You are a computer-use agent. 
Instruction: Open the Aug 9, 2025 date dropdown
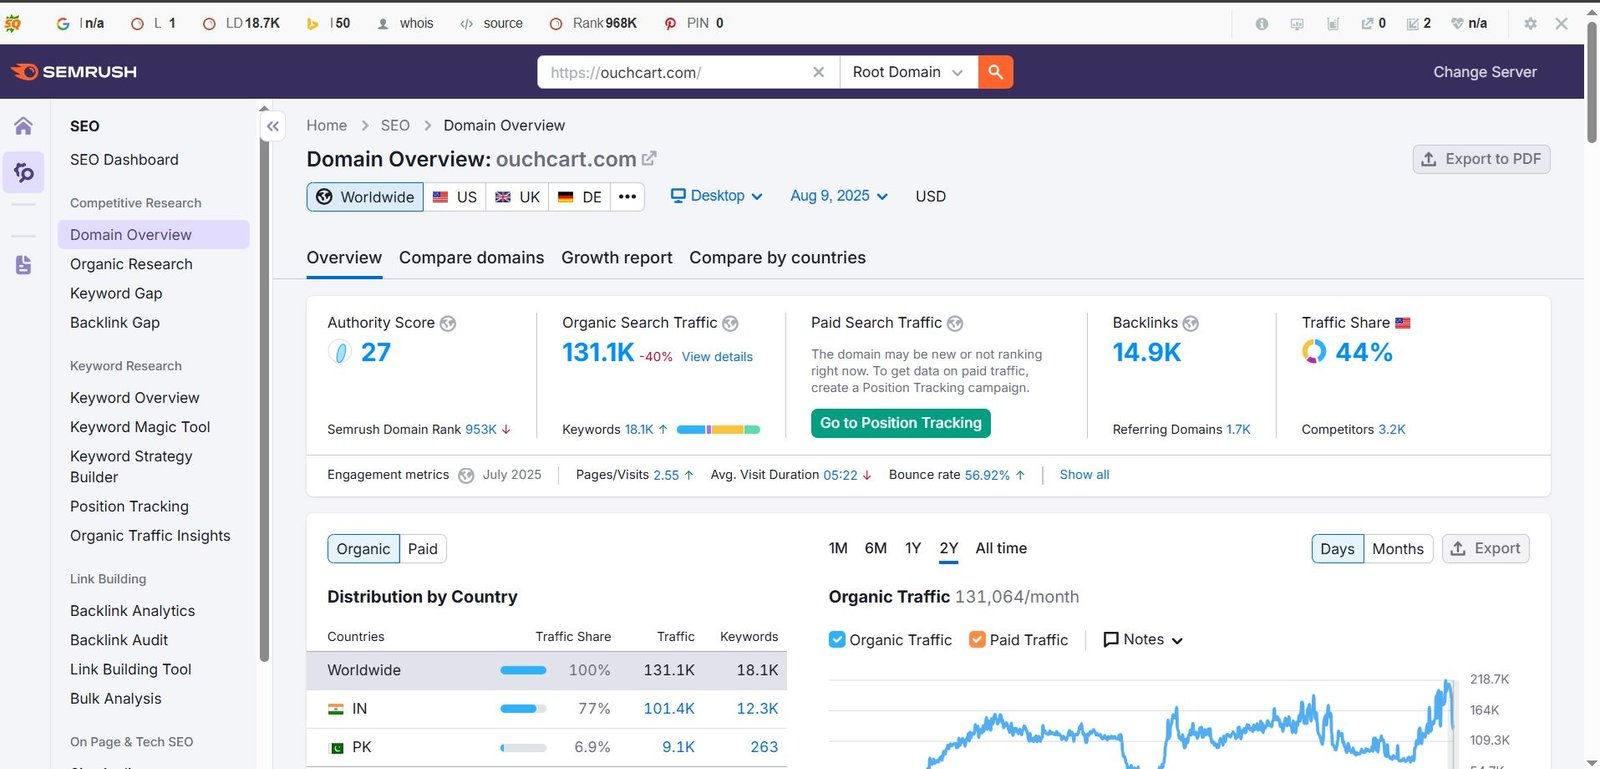[839, 196]
